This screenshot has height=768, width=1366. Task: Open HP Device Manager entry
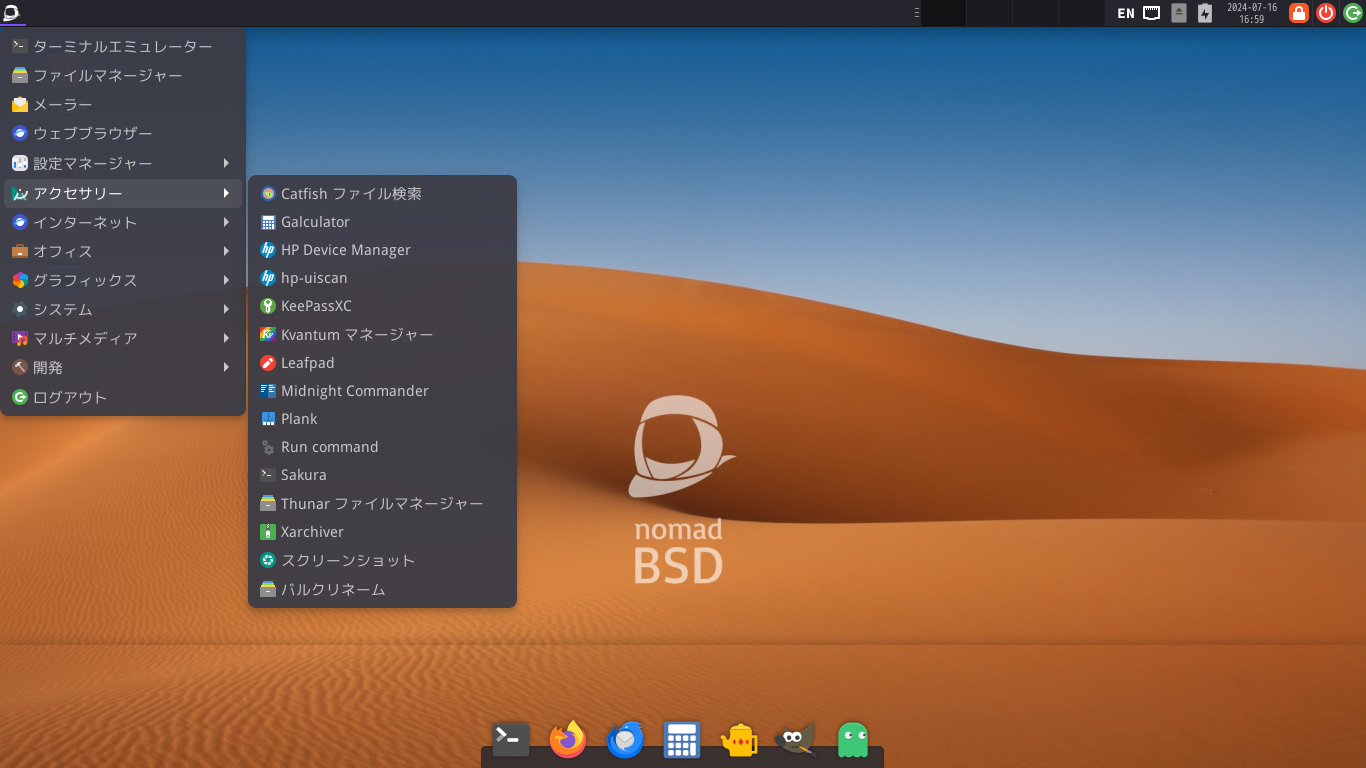(382, 250)
